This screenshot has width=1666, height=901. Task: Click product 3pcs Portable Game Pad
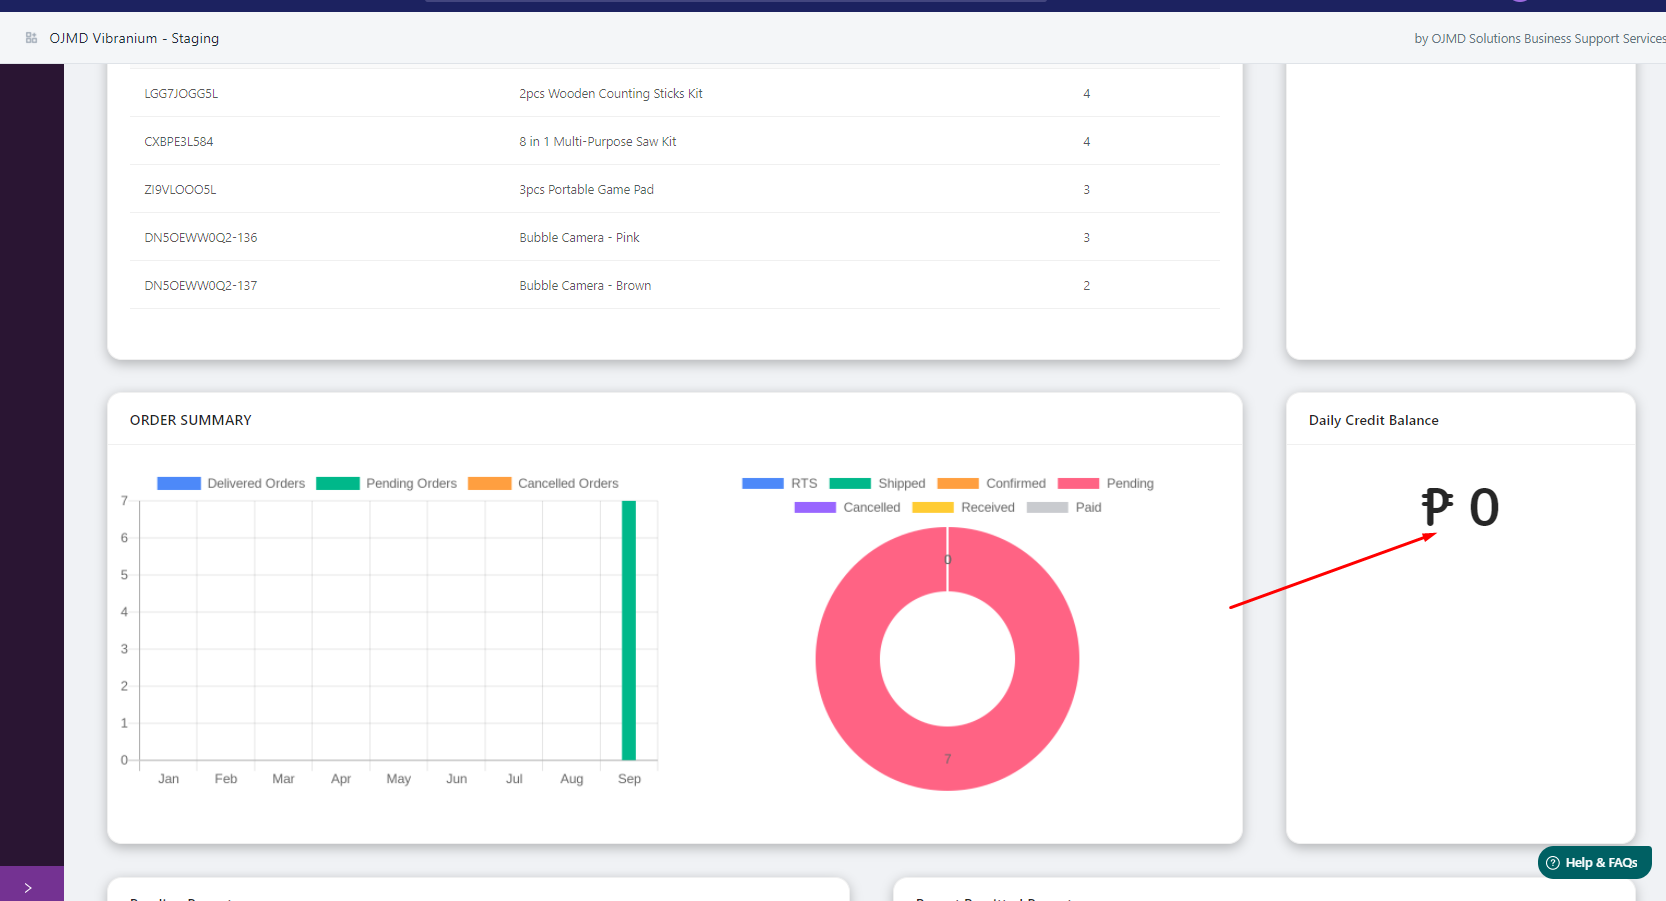[587, 189]
